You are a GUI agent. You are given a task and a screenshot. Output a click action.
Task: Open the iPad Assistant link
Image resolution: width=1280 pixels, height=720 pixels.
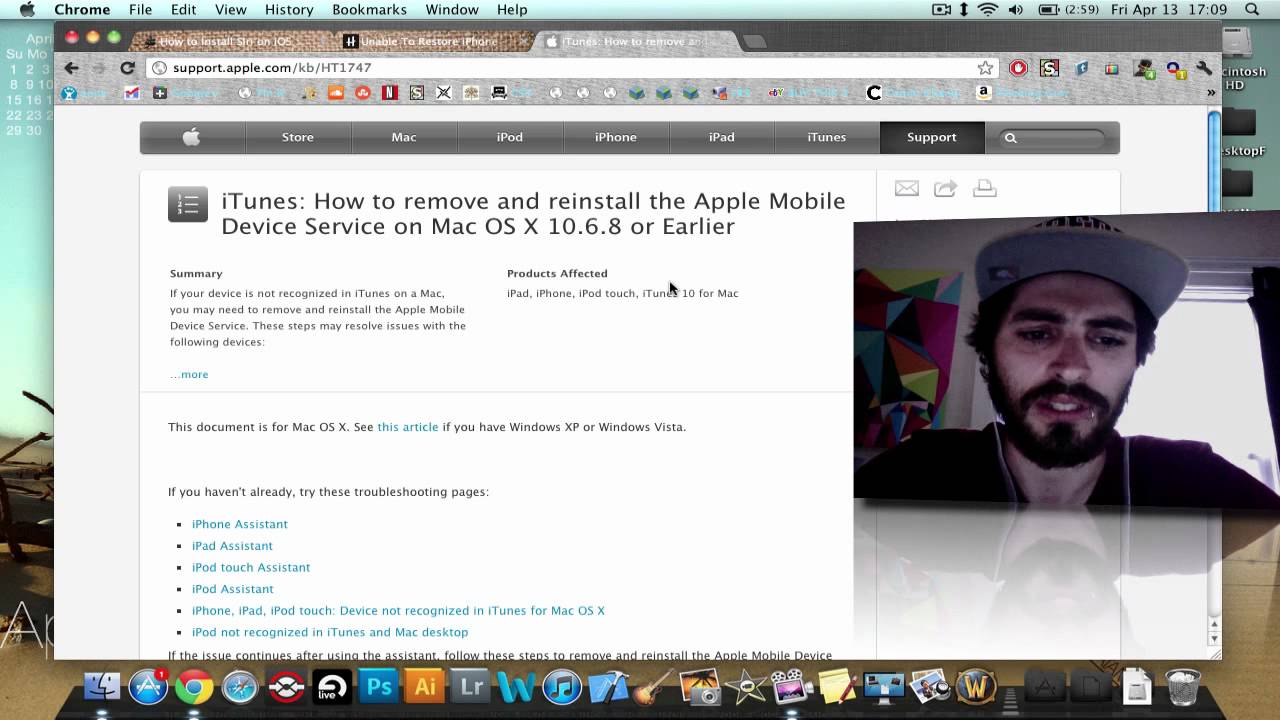(232, 546)
